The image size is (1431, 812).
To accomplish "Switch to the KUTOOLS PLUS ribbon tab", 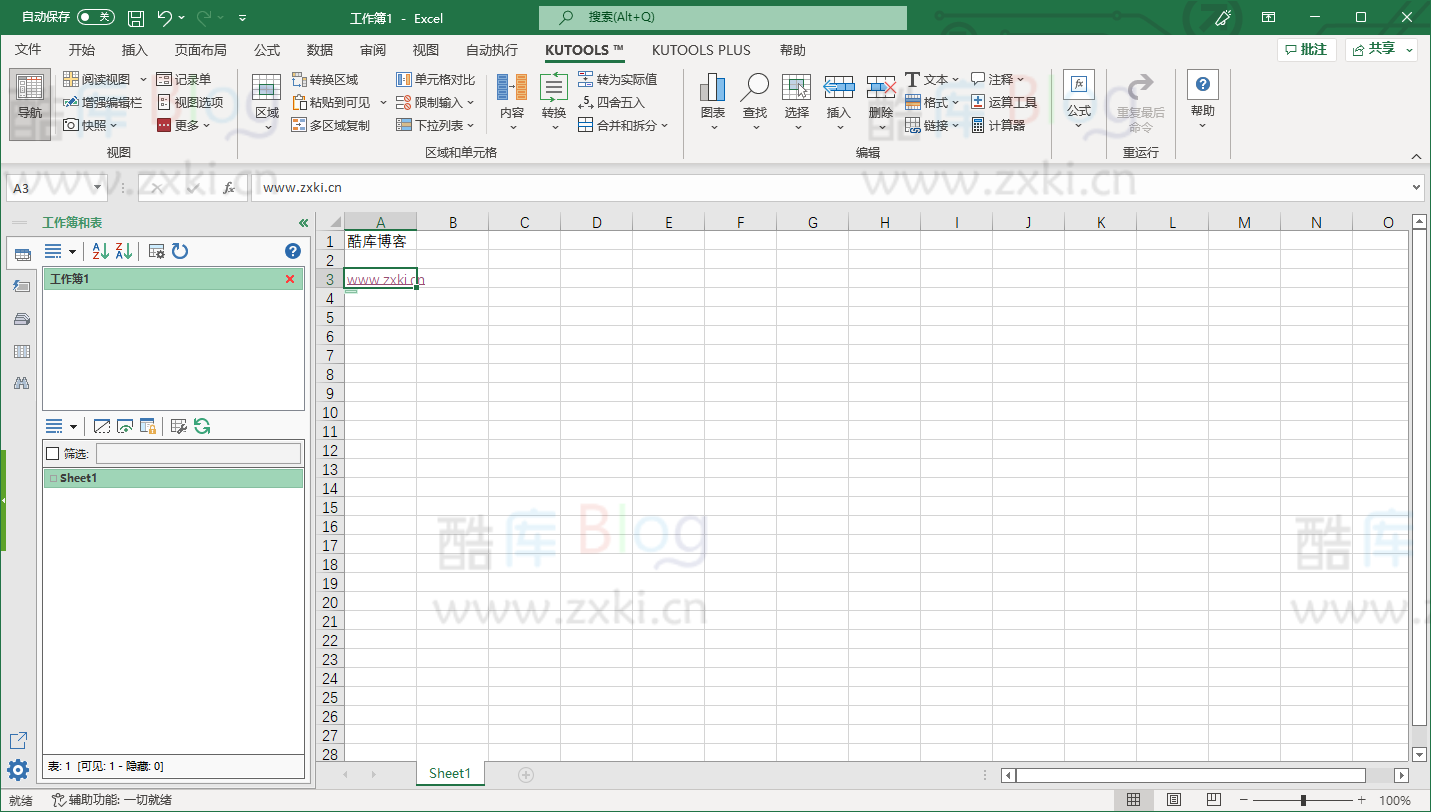I will point(702,50).
